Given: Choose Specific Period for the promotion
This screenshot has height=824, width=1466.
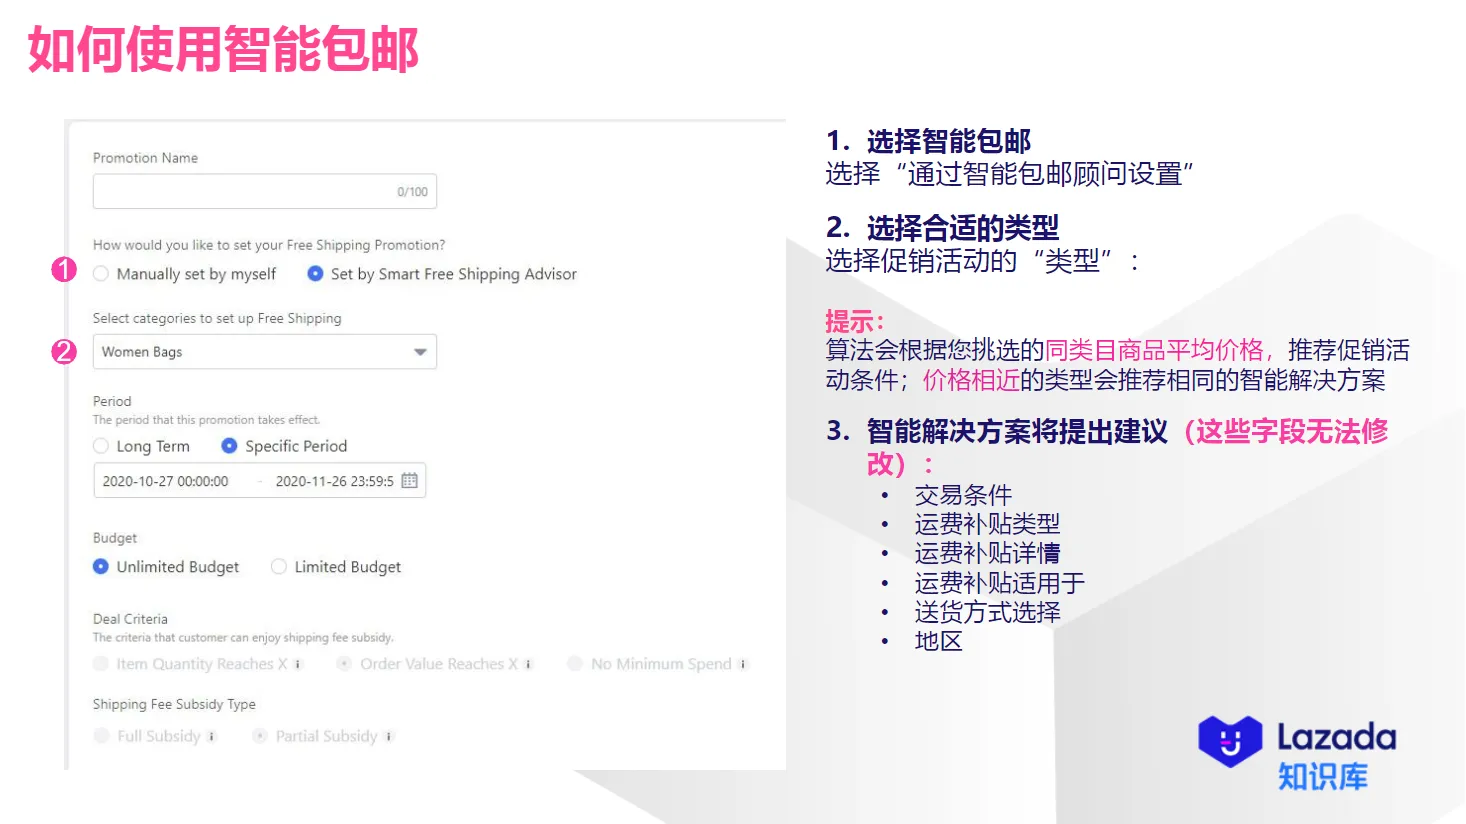Looking at the screenshot, I should pyautogui.click(x=230, y=446).
